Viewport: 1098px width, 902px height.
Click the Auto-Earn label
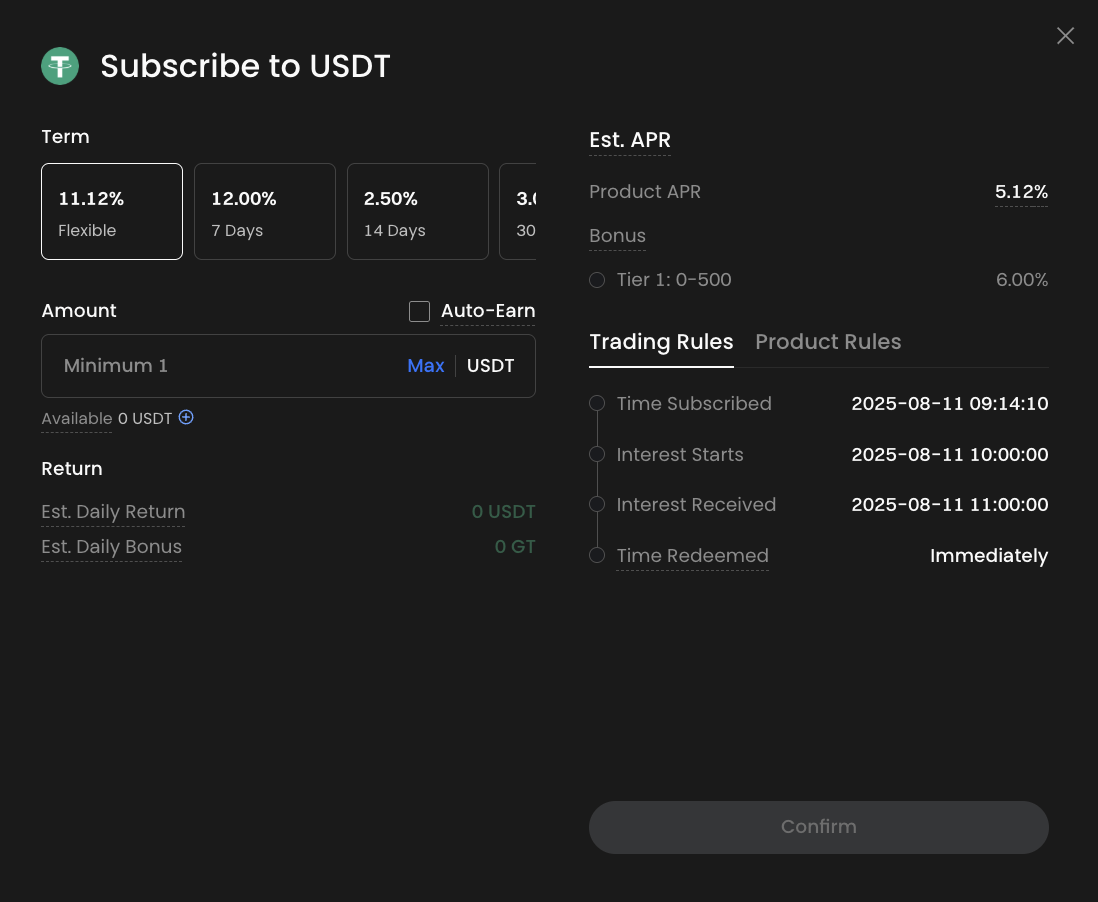point(488,311)
